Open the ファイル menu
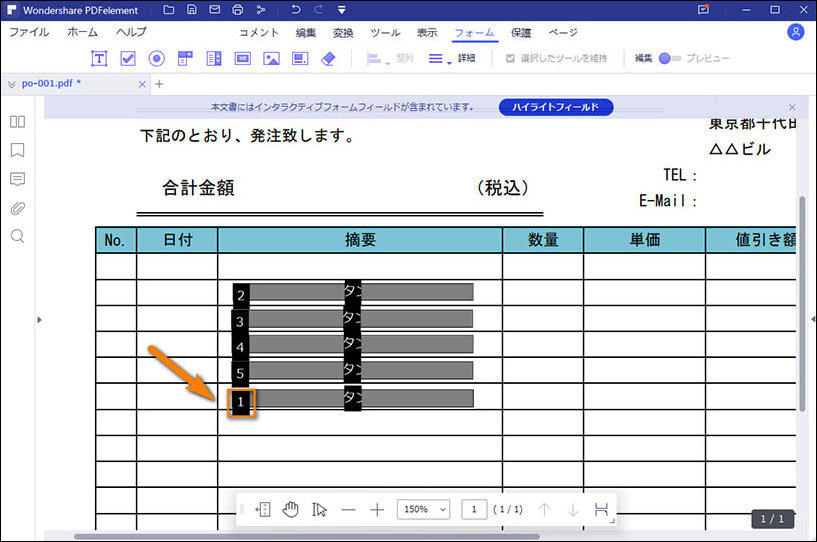 click(x=29, y=32)
